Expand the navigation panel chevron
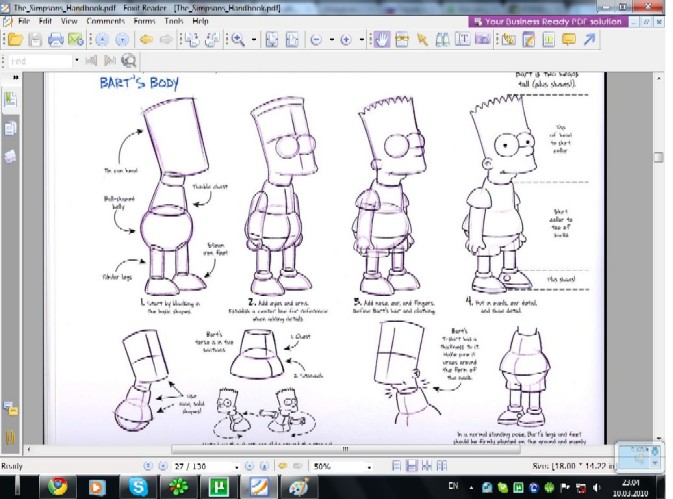 pos(16,77)
